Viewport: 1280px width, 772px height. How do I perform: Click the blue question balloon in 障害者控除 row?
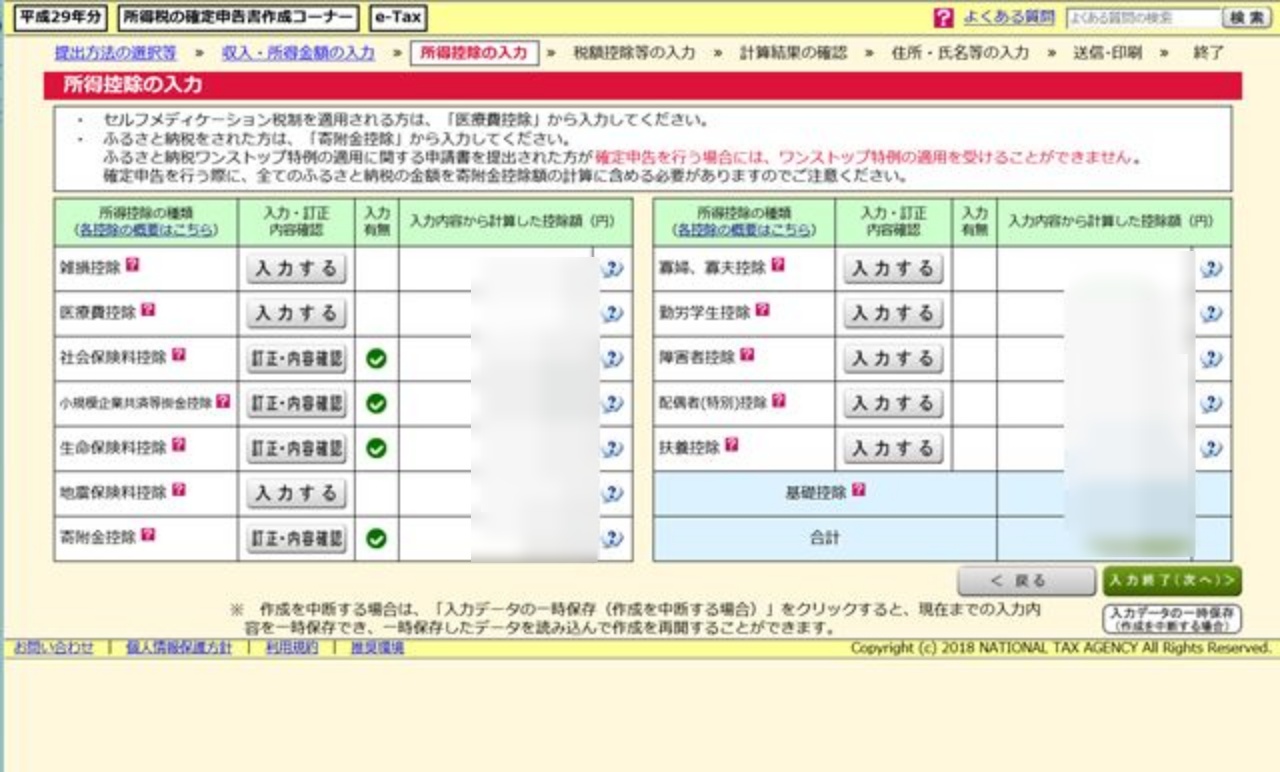(x=1211, y=358)
